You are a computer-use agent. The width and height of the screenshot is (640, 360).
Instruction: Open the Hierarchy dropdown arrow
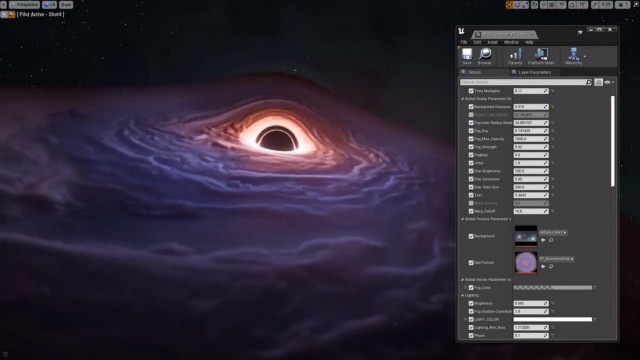pos(584,56)
